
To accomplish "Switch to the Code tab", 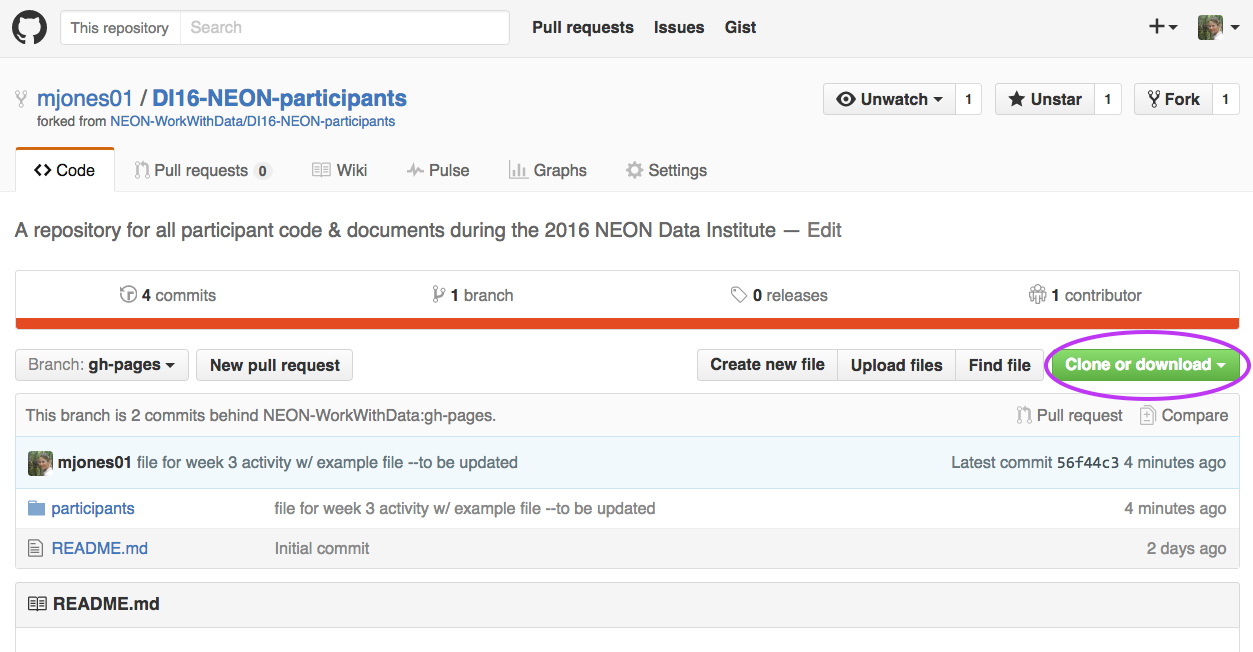I will tap(65, 170).
